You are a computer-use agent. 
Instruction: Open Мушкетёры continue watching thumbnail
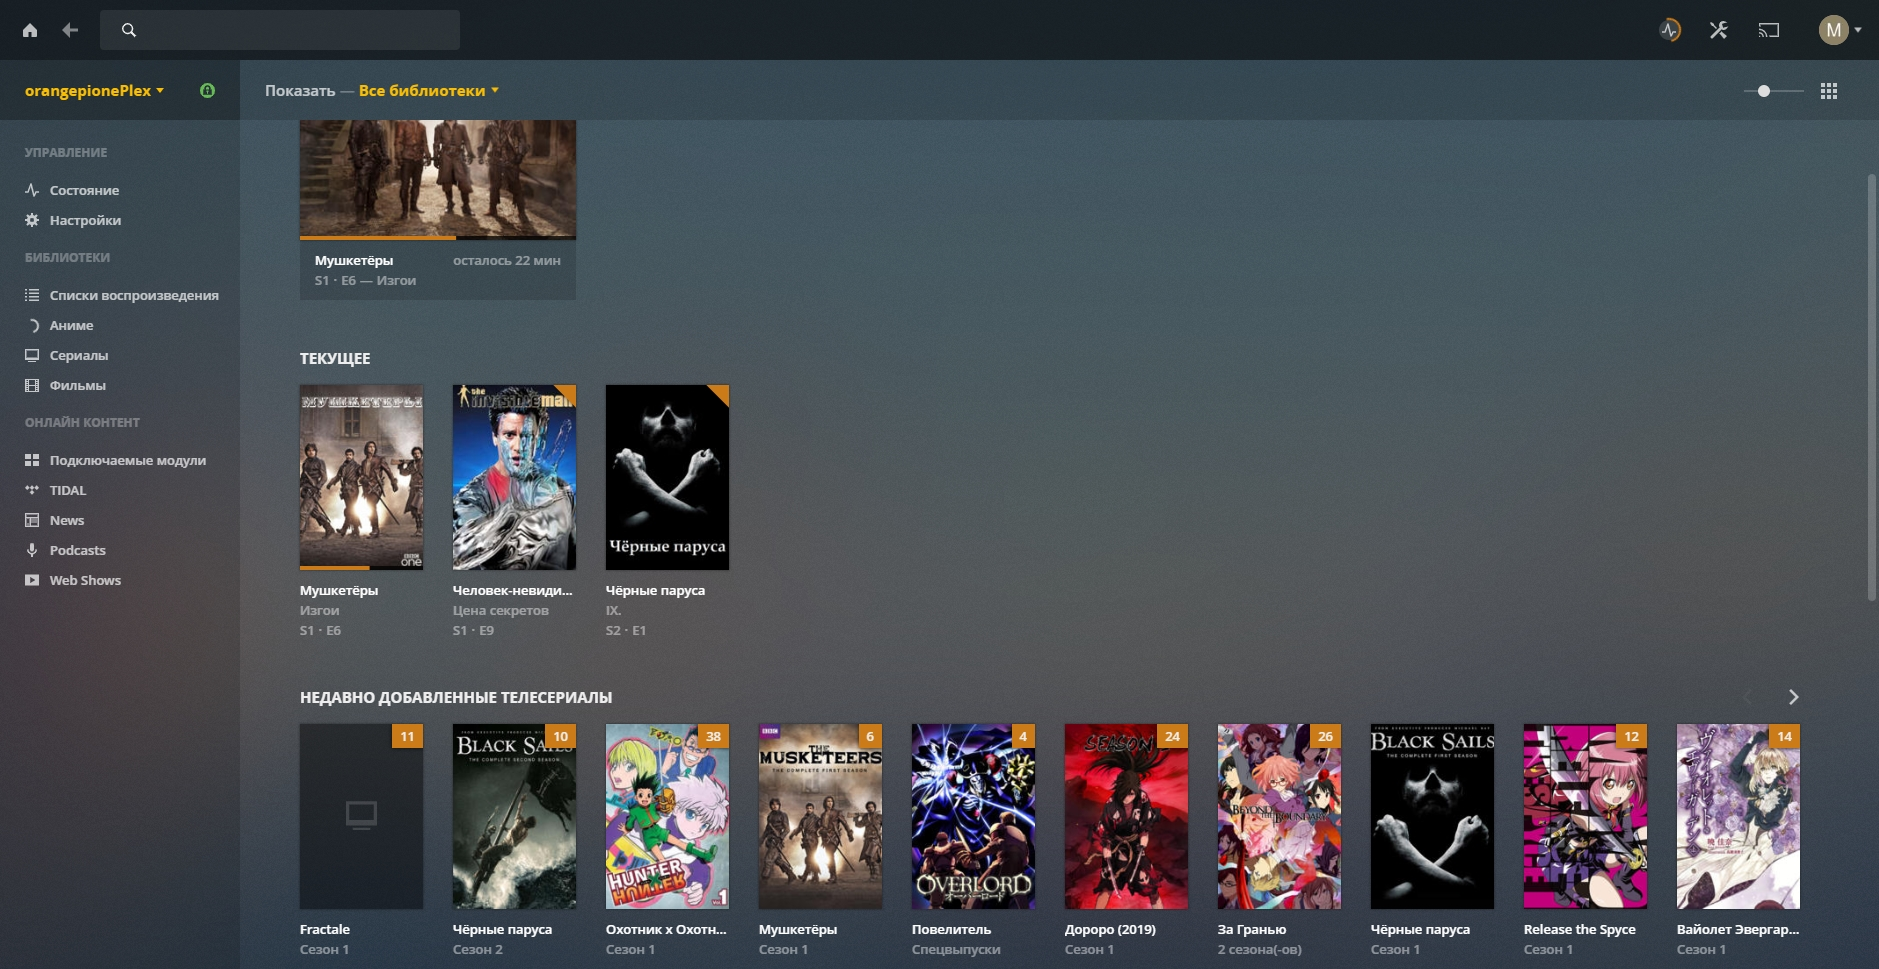[x=438, y=179]
